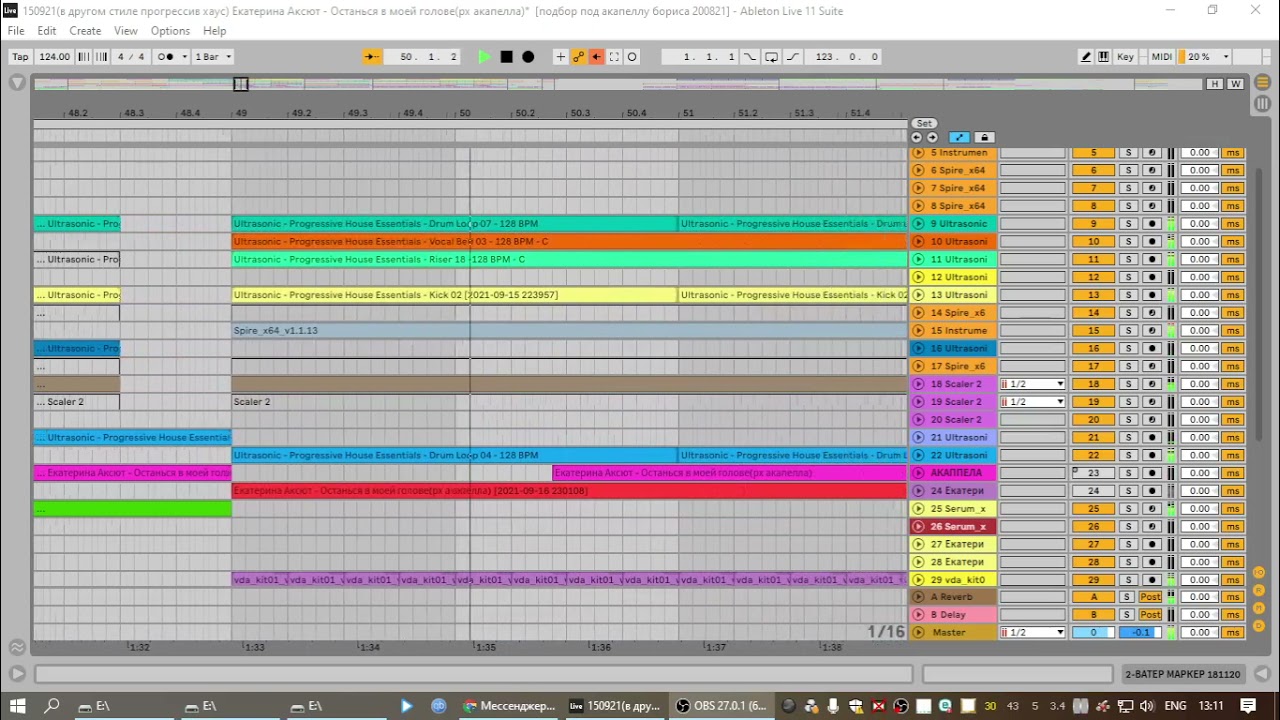Toggle computer MIDI keyboard icon

(1103, 57)
